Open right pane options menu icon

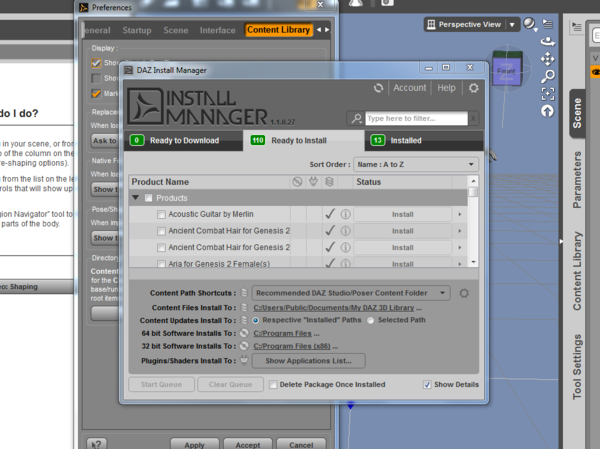click(576, 27)
